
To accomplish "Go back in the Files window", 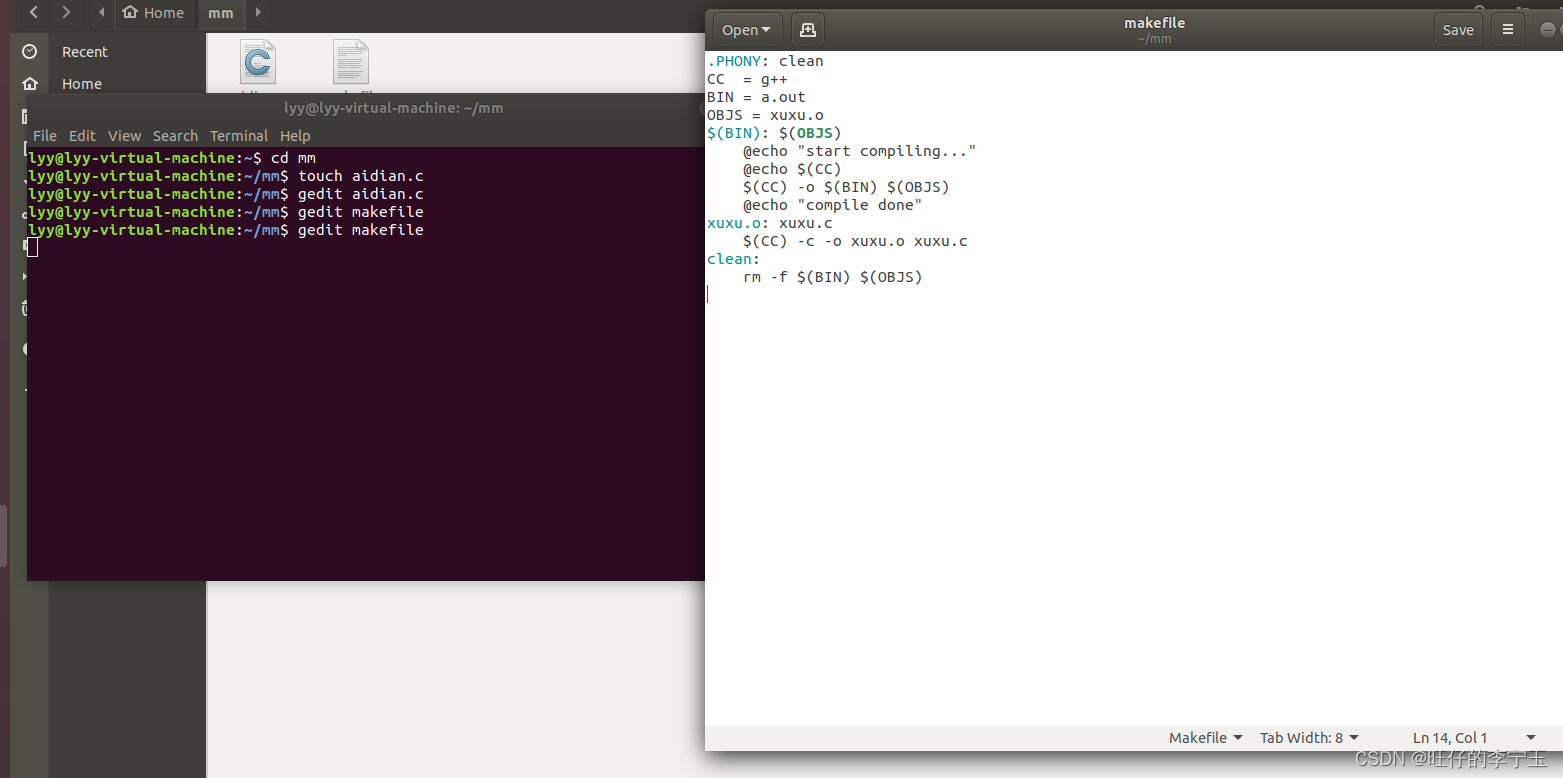I will [35, 13].
